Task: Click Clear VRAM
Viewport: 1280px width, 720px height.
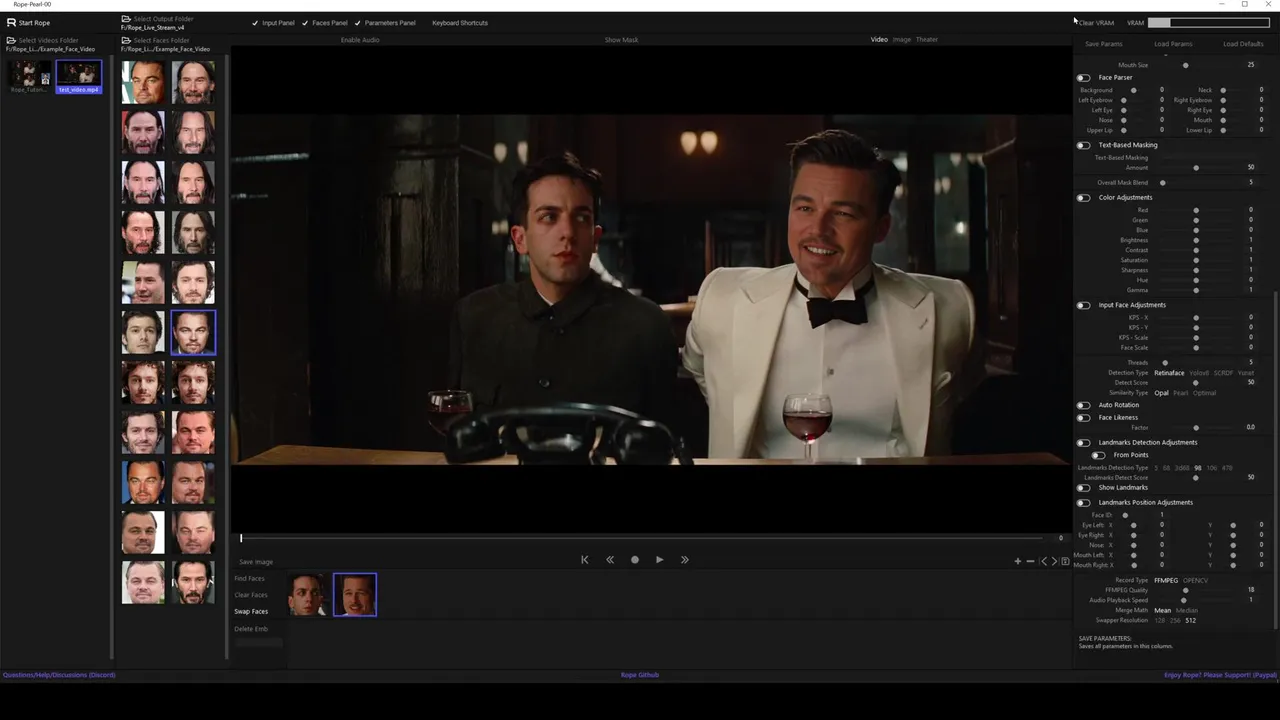Action: (1096, 23)
